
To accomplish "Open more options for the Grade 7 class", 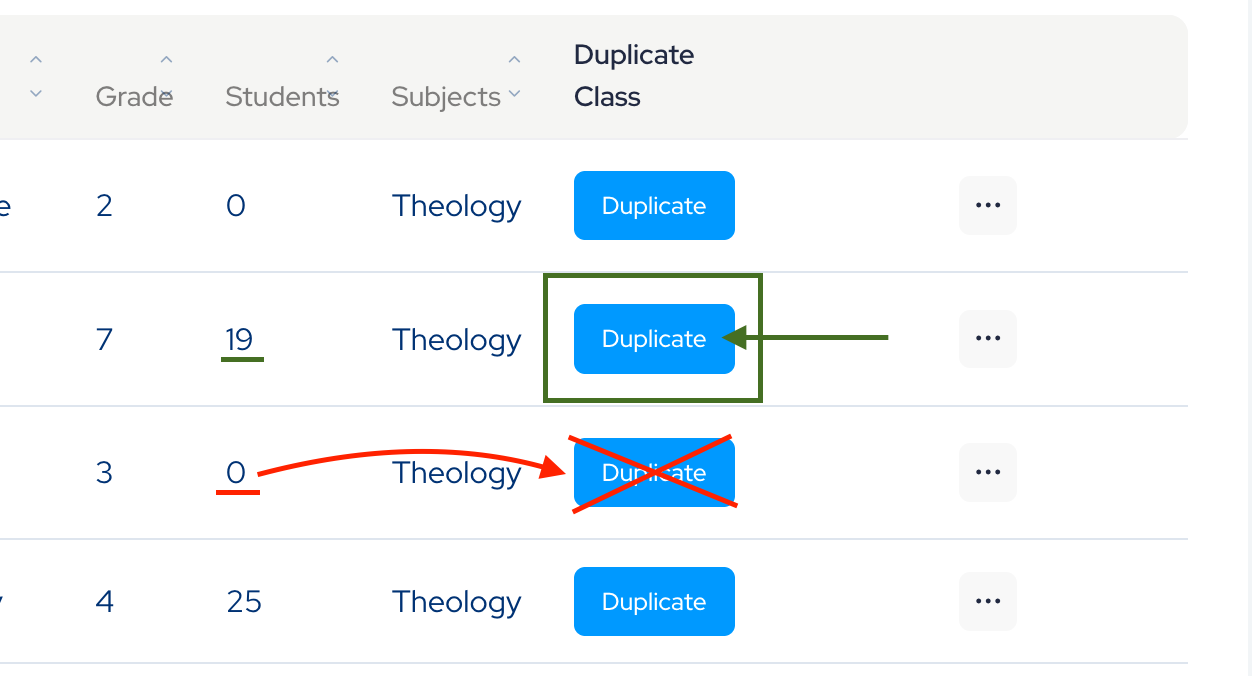I will point(987,339).
